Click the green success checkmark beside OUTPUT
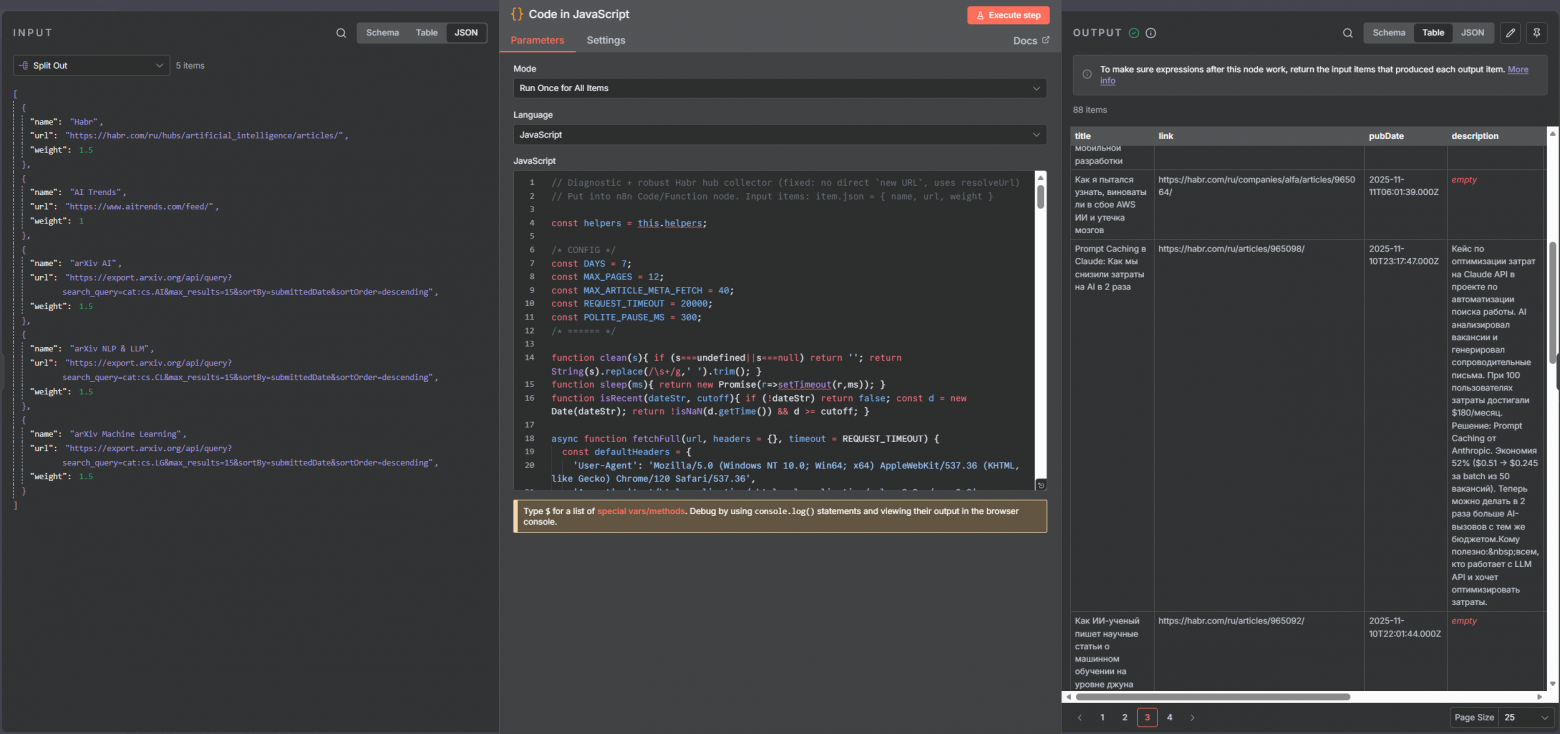 [1134, 33]
